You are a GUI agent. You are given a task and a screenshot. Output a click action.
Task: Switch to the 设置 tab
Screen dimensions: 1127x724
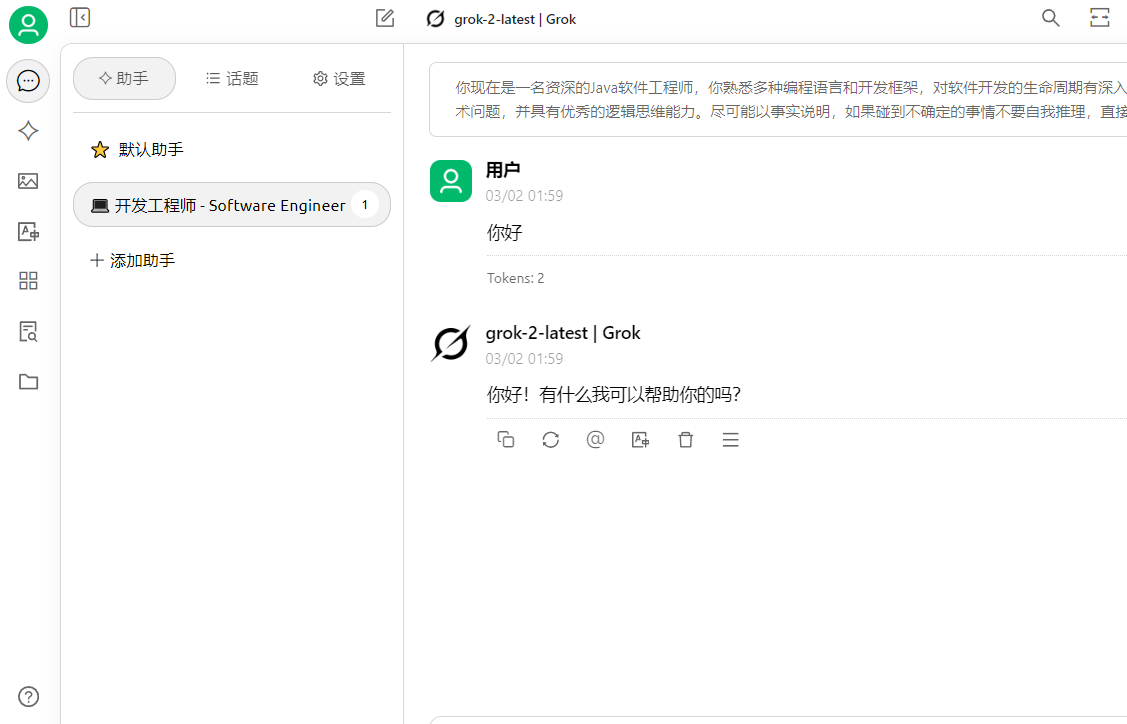tap(339, 79)
